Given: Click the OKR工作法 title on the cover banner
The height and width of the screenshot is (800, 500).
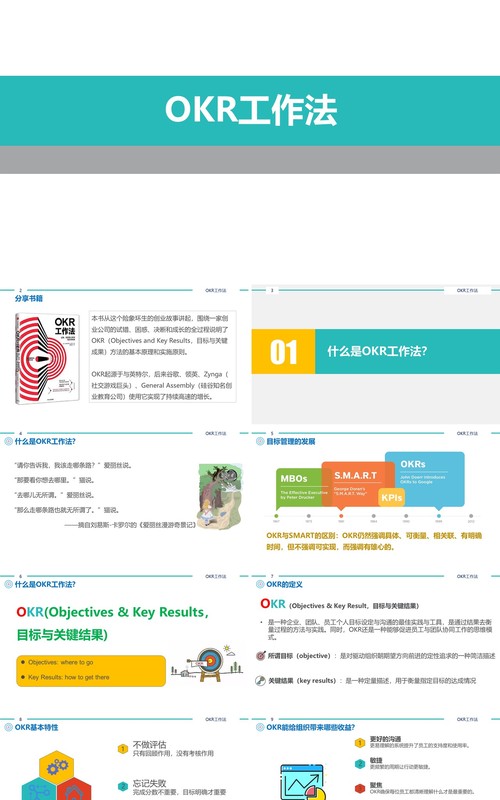Looking at the screenshot, I should [x=251, y=110].
